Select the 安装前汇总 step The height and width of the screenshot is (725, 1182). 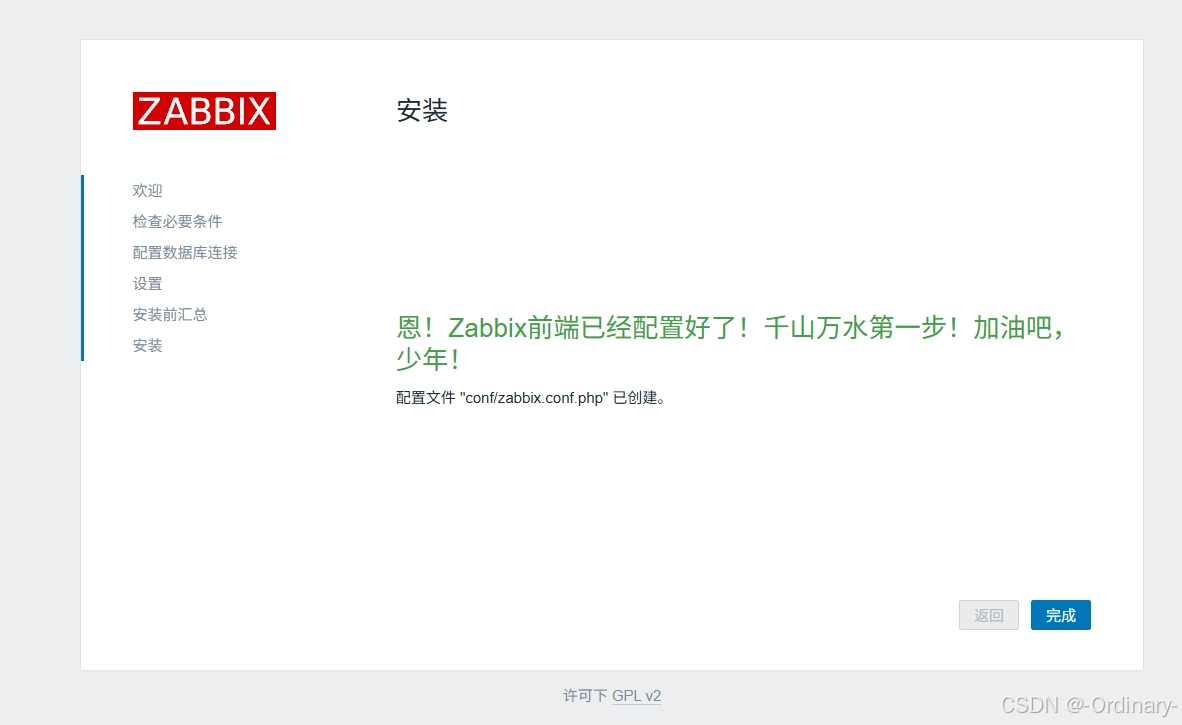[x=170, y=314]
